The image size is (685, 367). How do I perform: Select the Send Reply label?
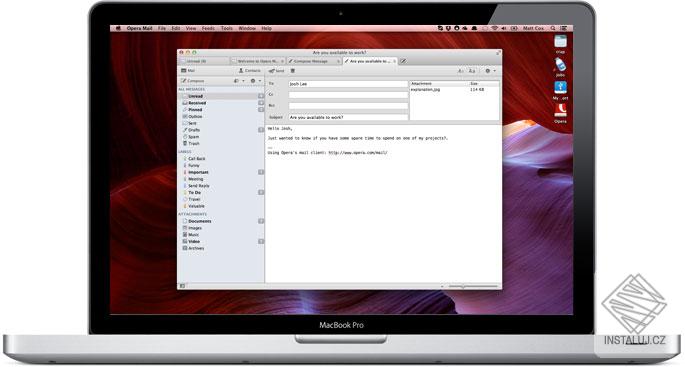pyautogui.click(x=221, y=186)
